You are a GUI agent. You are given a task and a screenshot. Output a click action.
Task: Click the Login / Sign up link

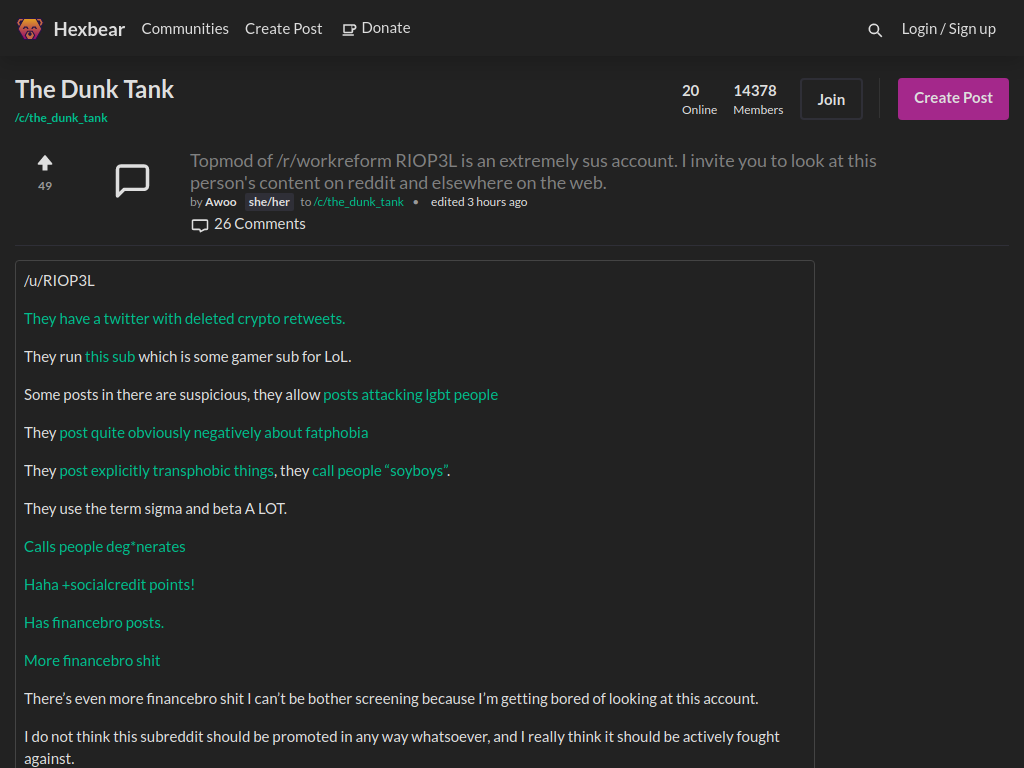pyautogui.click(x=948, y=29)
